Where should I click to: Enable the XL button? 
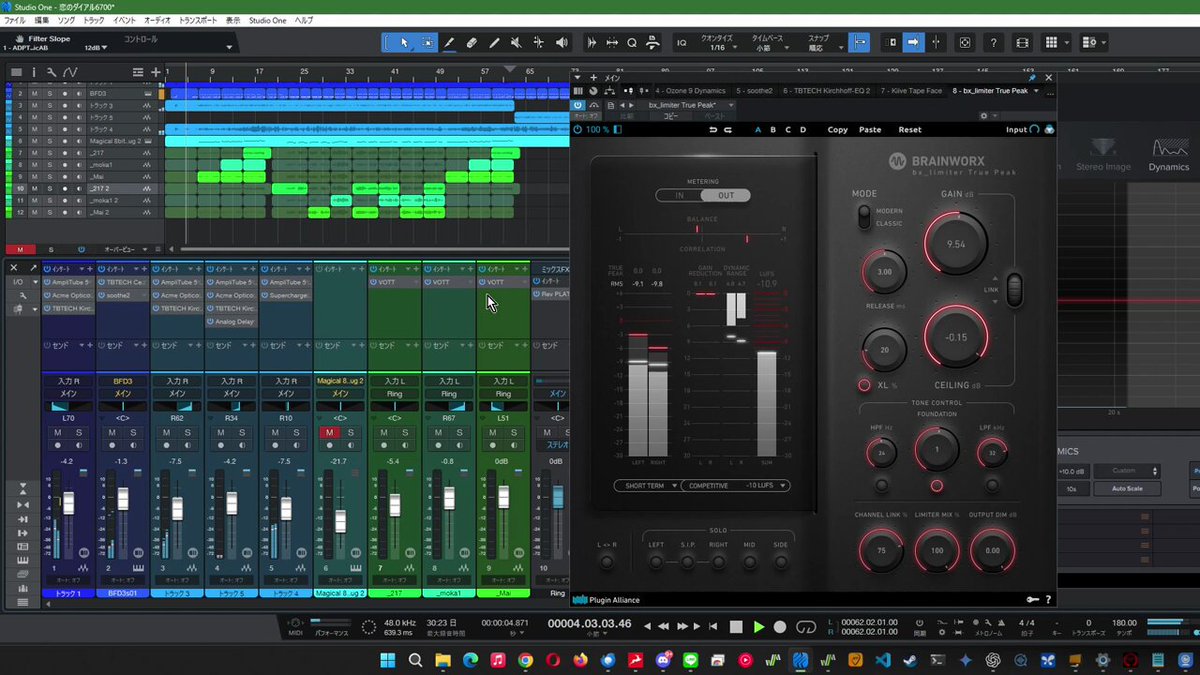(863, 385)
